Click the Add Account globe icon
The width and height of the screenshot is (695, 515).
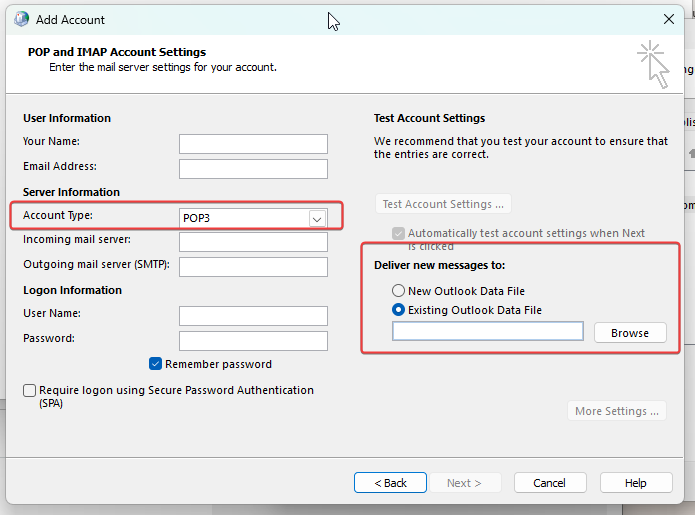[21, 20]
